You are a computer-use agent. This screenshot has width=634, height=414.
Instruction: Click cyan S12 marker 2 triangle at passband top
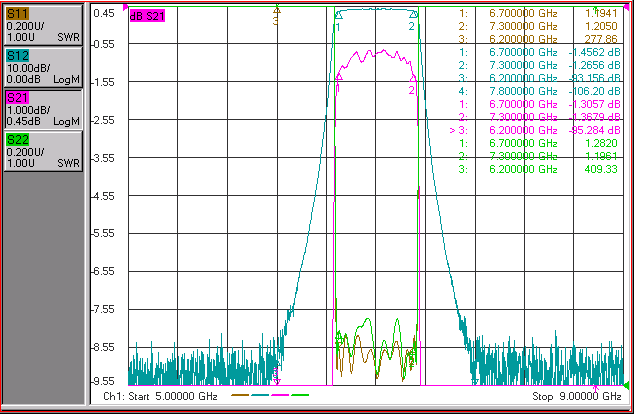coord(413,15)
